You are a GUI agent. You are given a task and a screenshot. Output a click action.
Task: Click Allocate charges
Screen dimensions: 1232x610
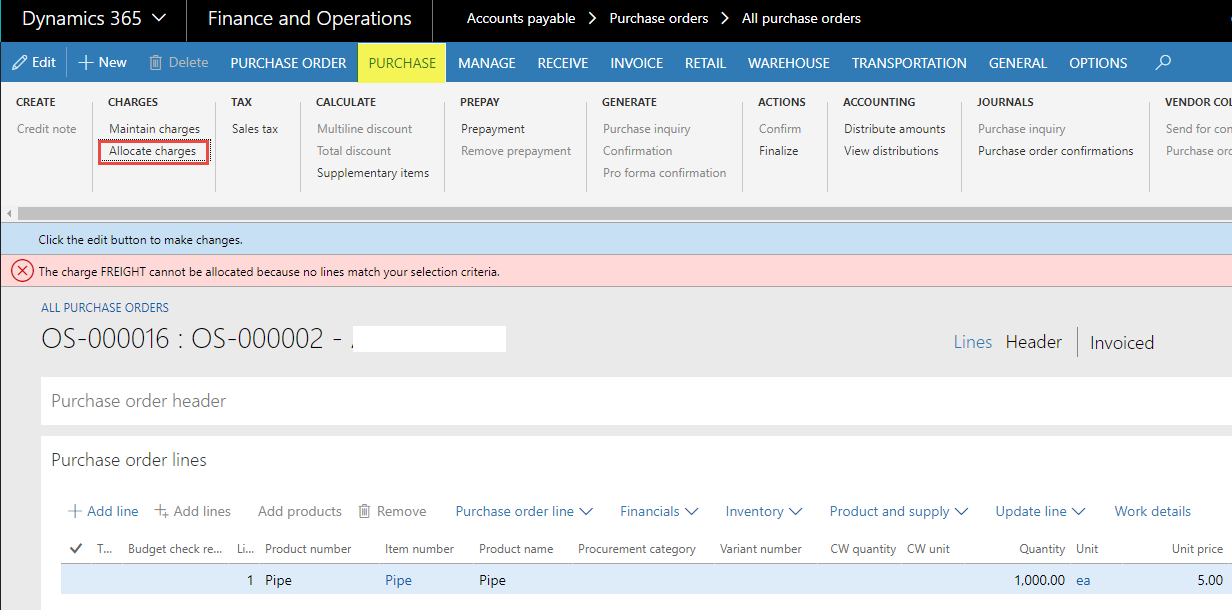click(x=152, y=151)
